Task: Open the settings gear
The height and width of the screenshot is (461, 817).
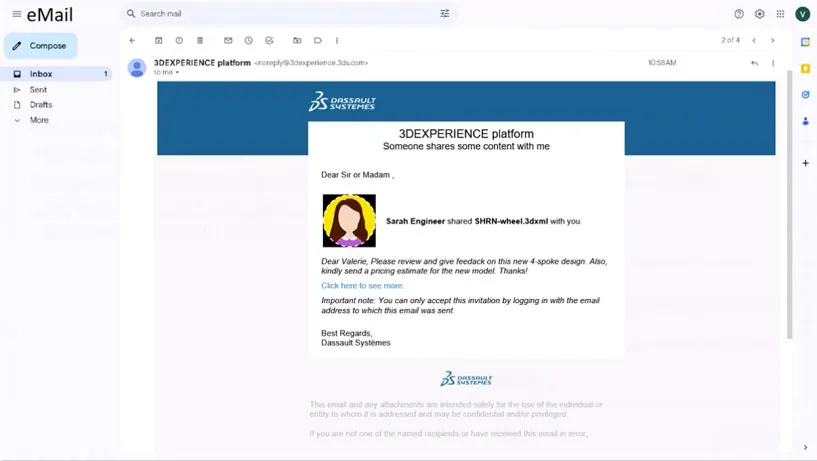Action: coord(760,14)
